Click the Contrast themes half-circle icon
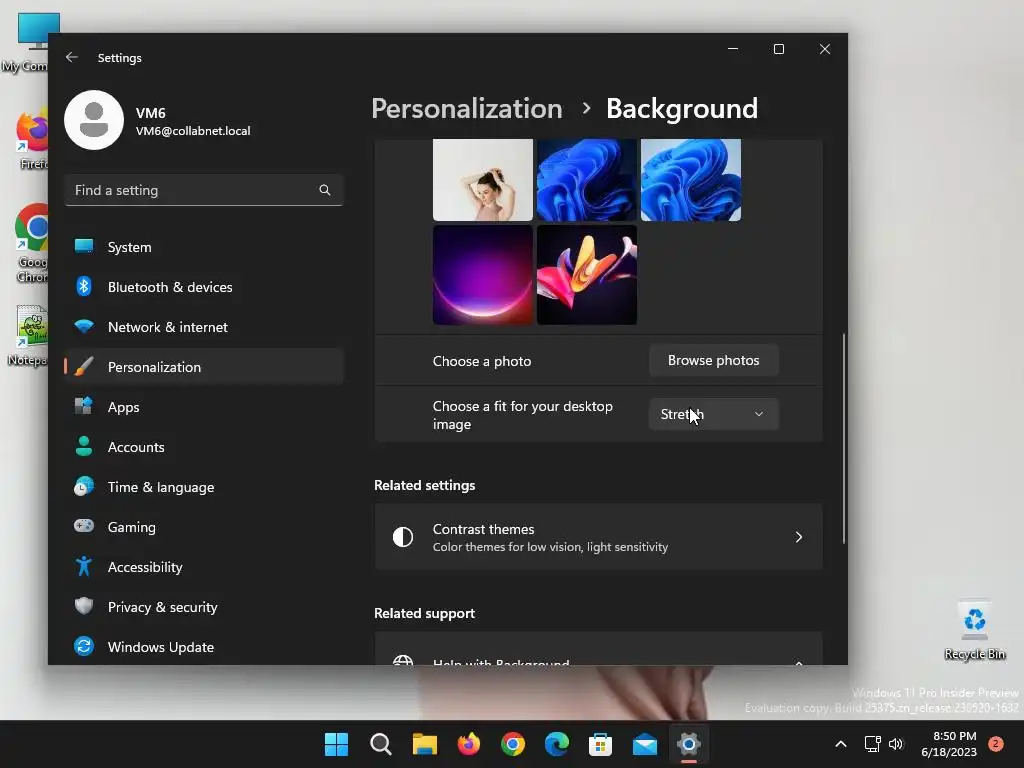 click(403, 537)
